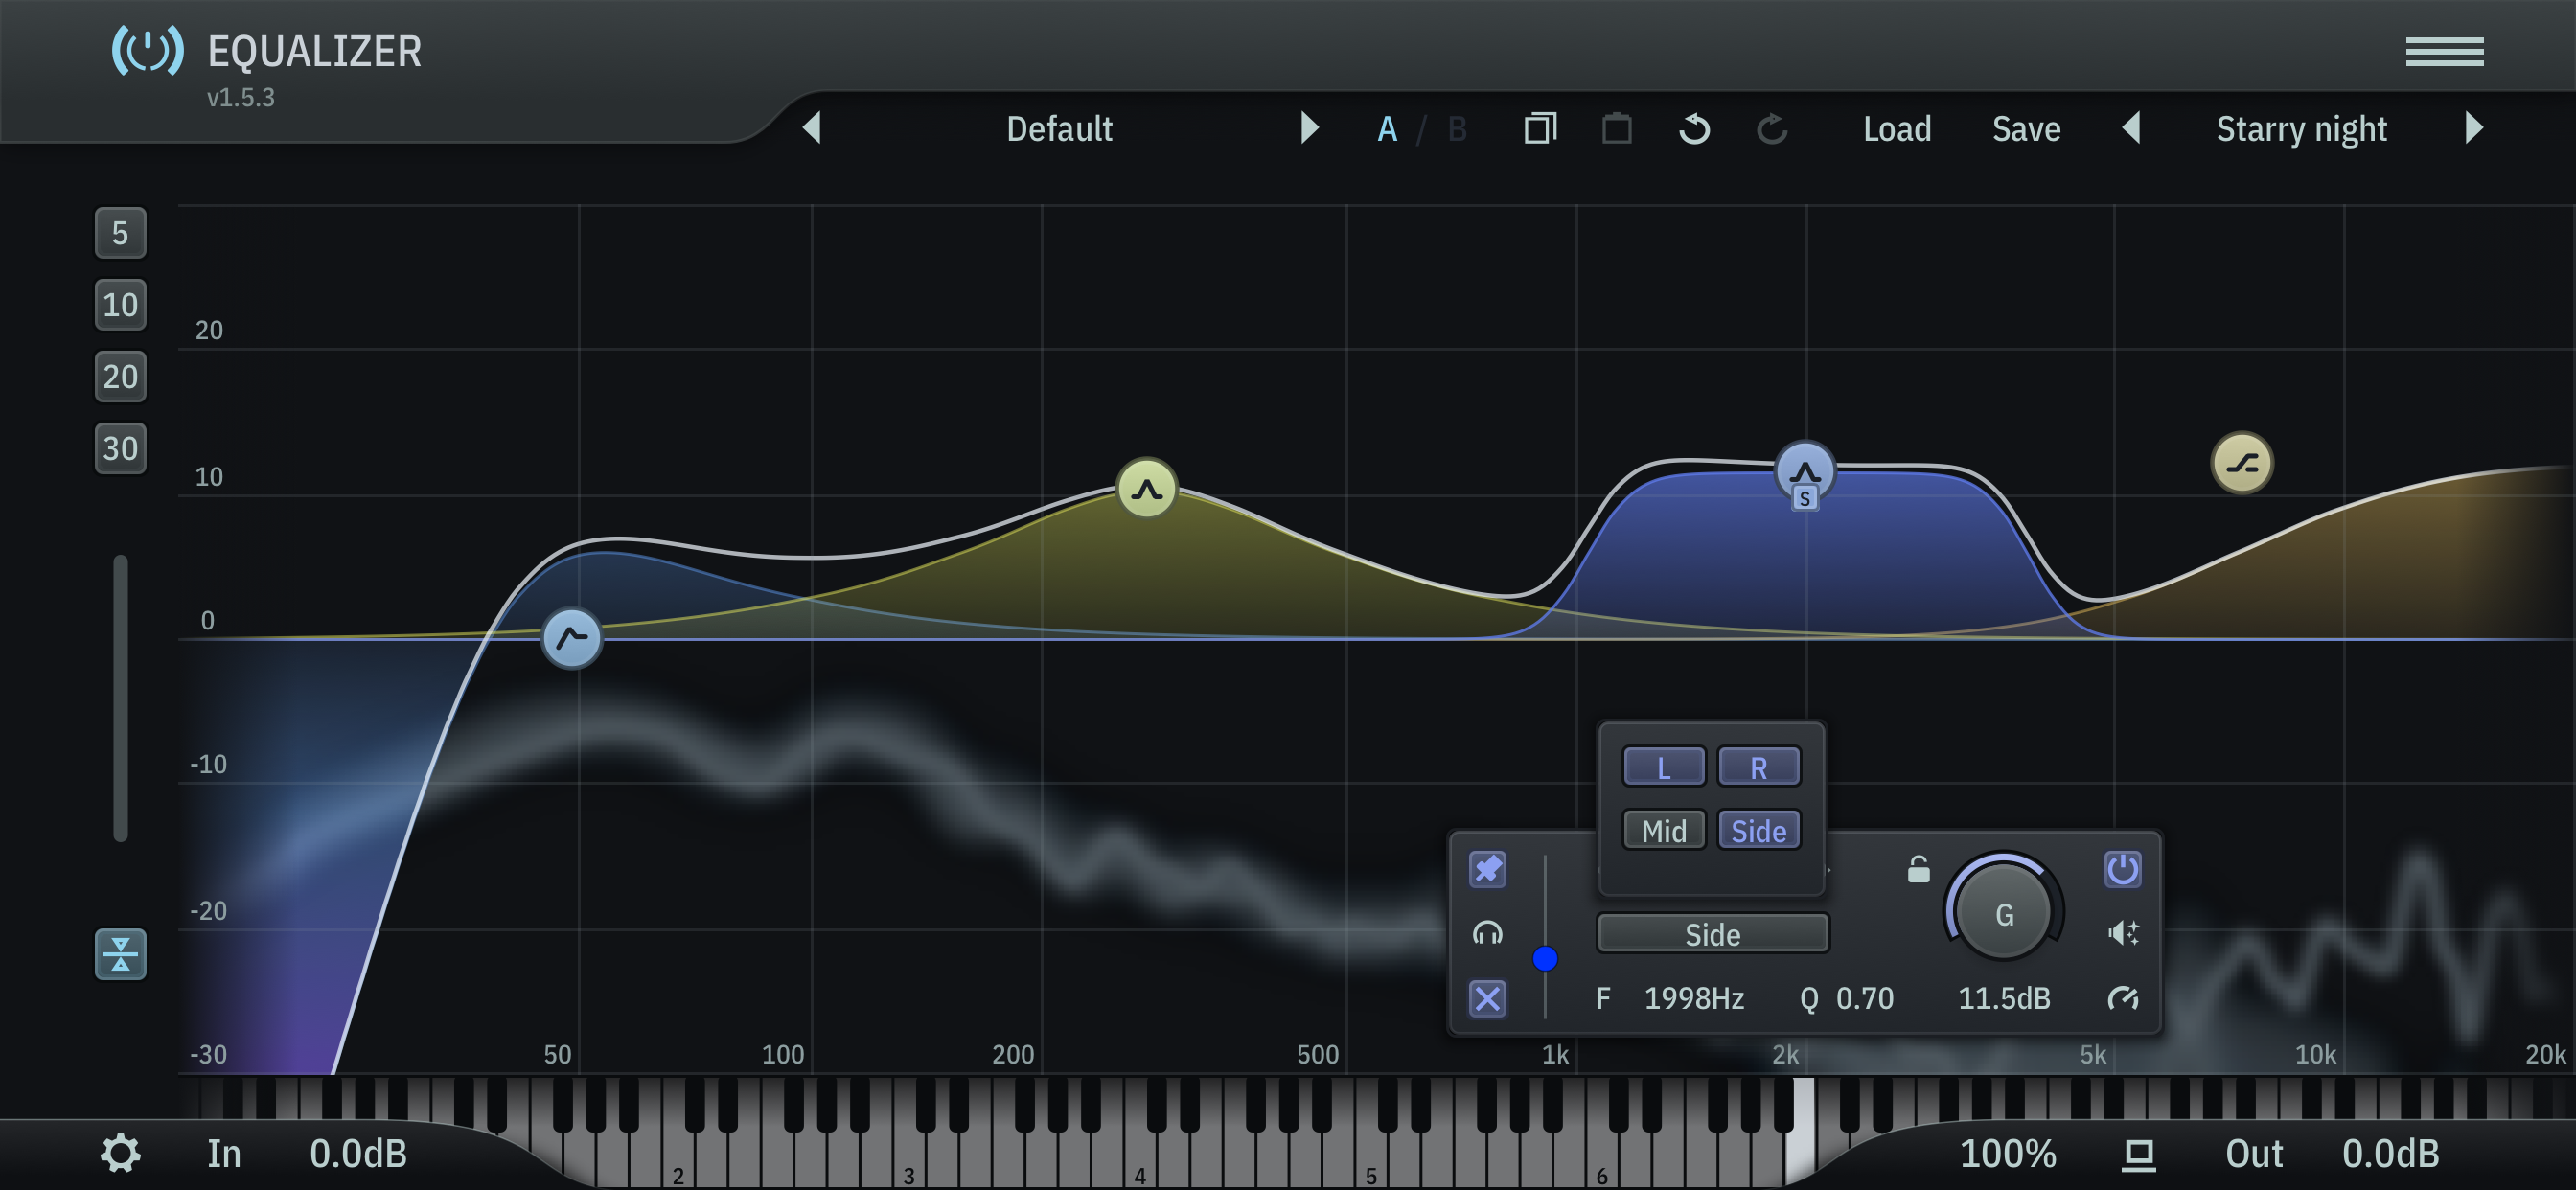The height and width of the screenshot is (1190, 2576).
Task: Click the 100% scale value
Action: coord(2007,1154)
